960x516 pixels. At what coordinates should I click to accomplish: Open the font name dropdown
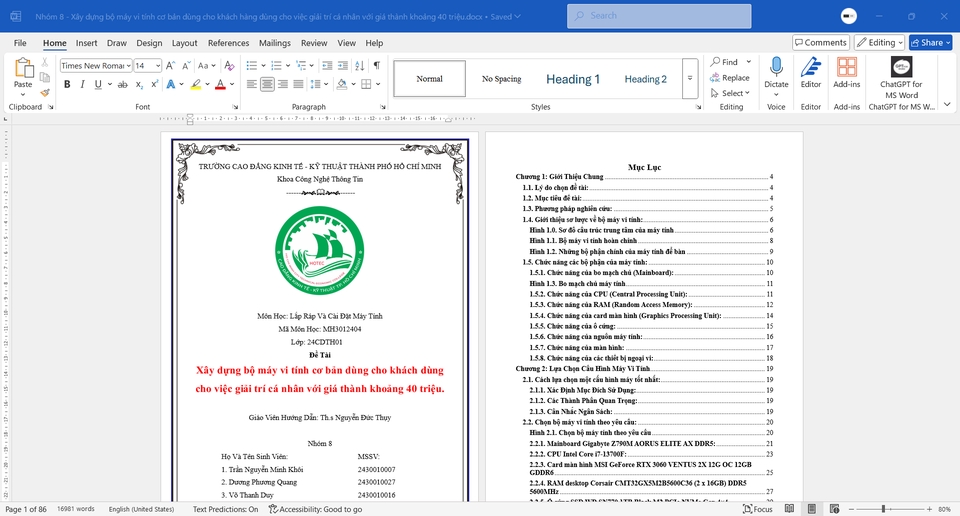(x=129, y=65)
